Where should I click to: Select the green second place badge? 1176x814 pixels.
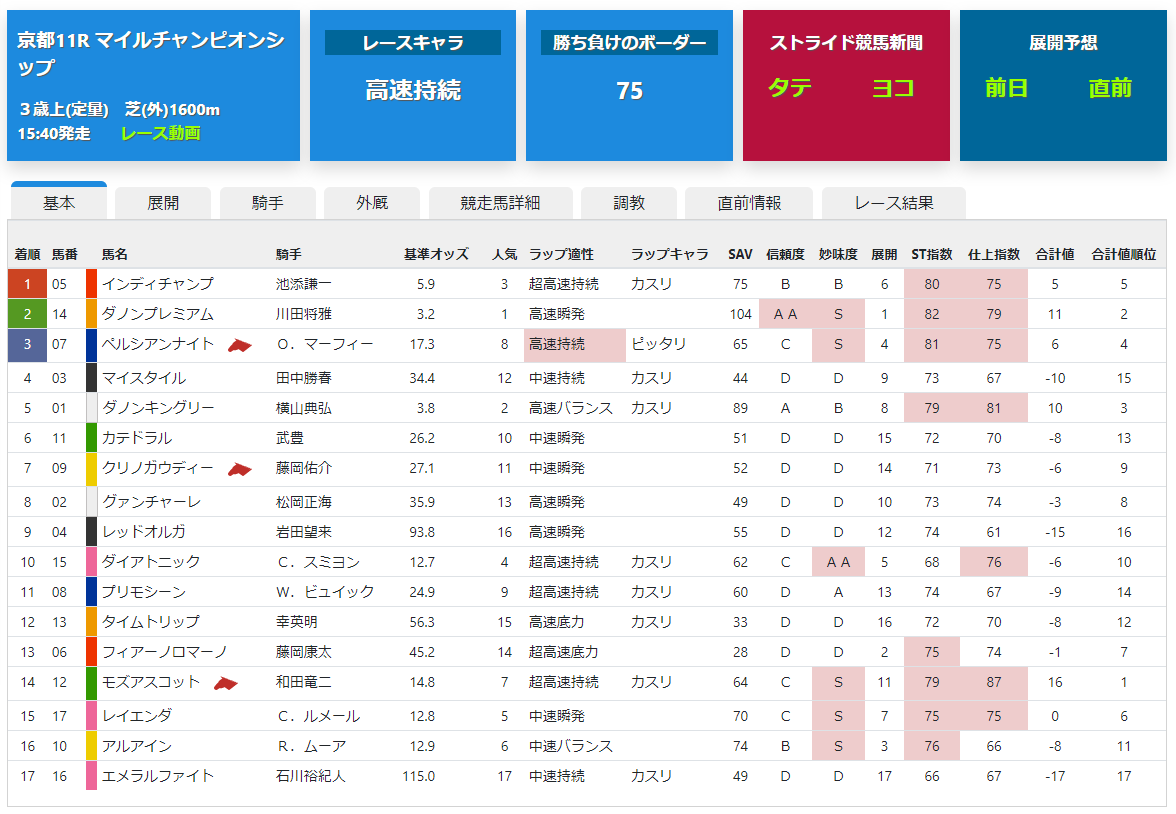pyautogui.click(x=27, y=314)
